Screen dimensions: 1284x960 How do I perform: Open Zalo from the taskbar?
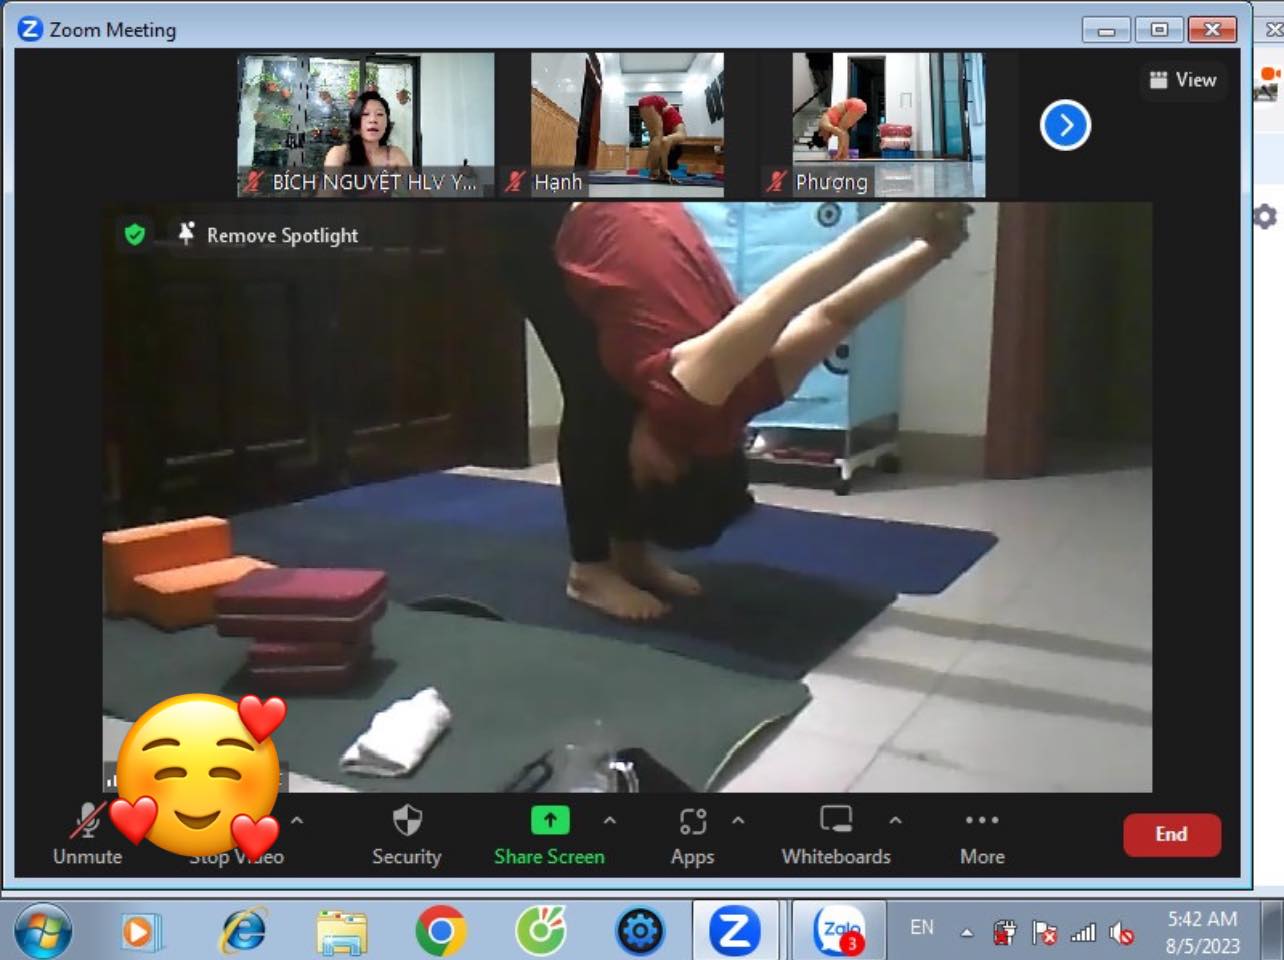pyautogui.click(x=839, y=931)
